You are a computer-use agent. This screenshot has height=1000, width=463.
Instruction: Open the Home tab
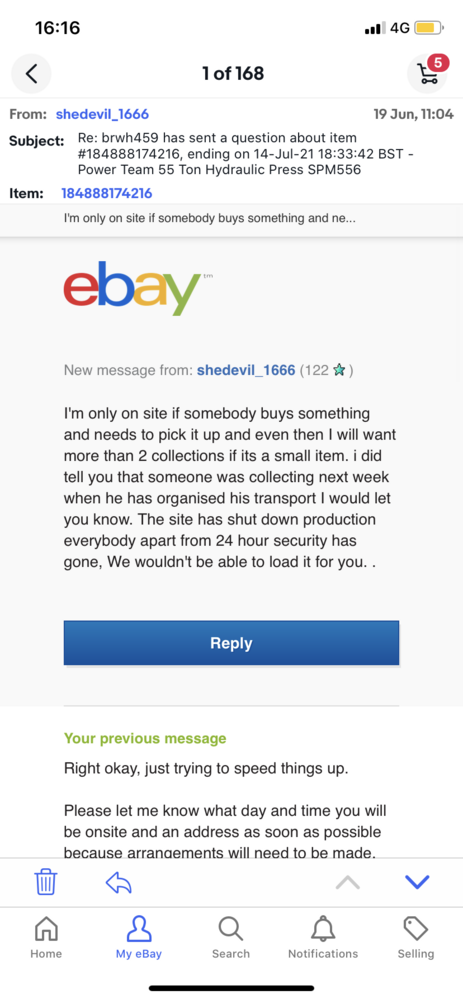[46, 938]
